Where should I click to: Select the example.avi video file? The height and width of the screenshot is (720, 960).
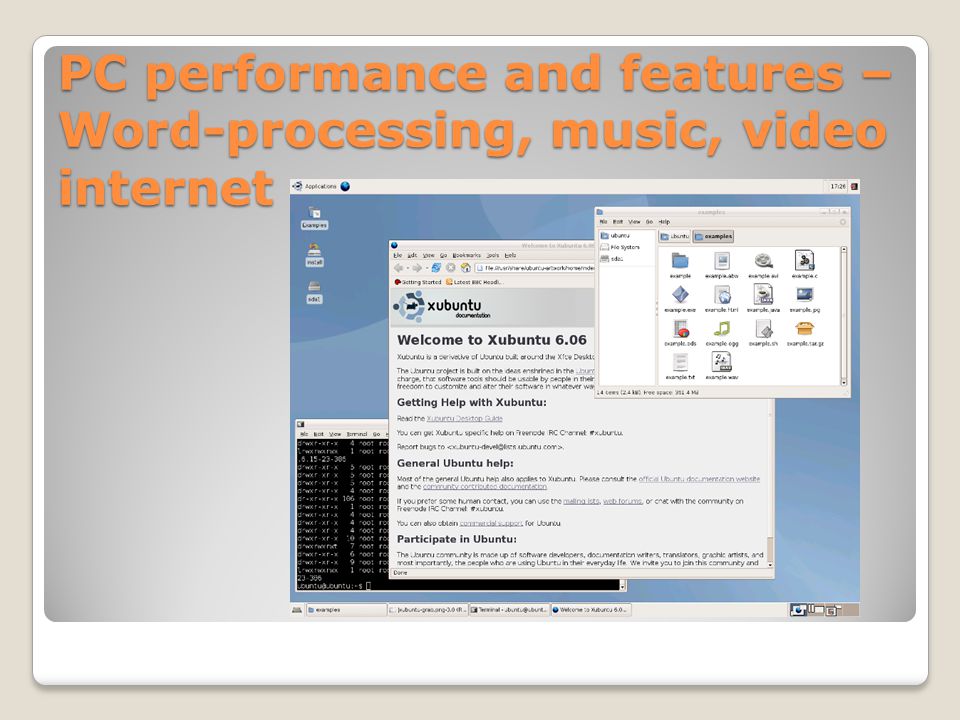tap(763, 265)
